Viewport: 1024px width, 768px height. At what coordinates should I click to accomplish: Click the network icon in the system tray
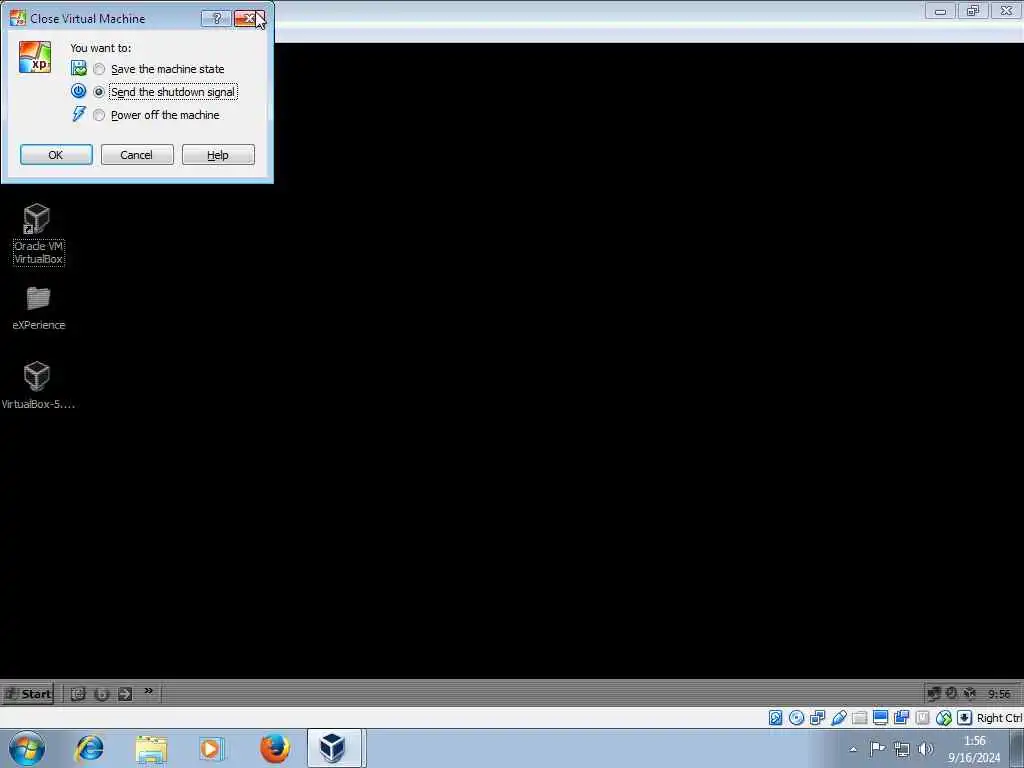(x=902, y=749)
